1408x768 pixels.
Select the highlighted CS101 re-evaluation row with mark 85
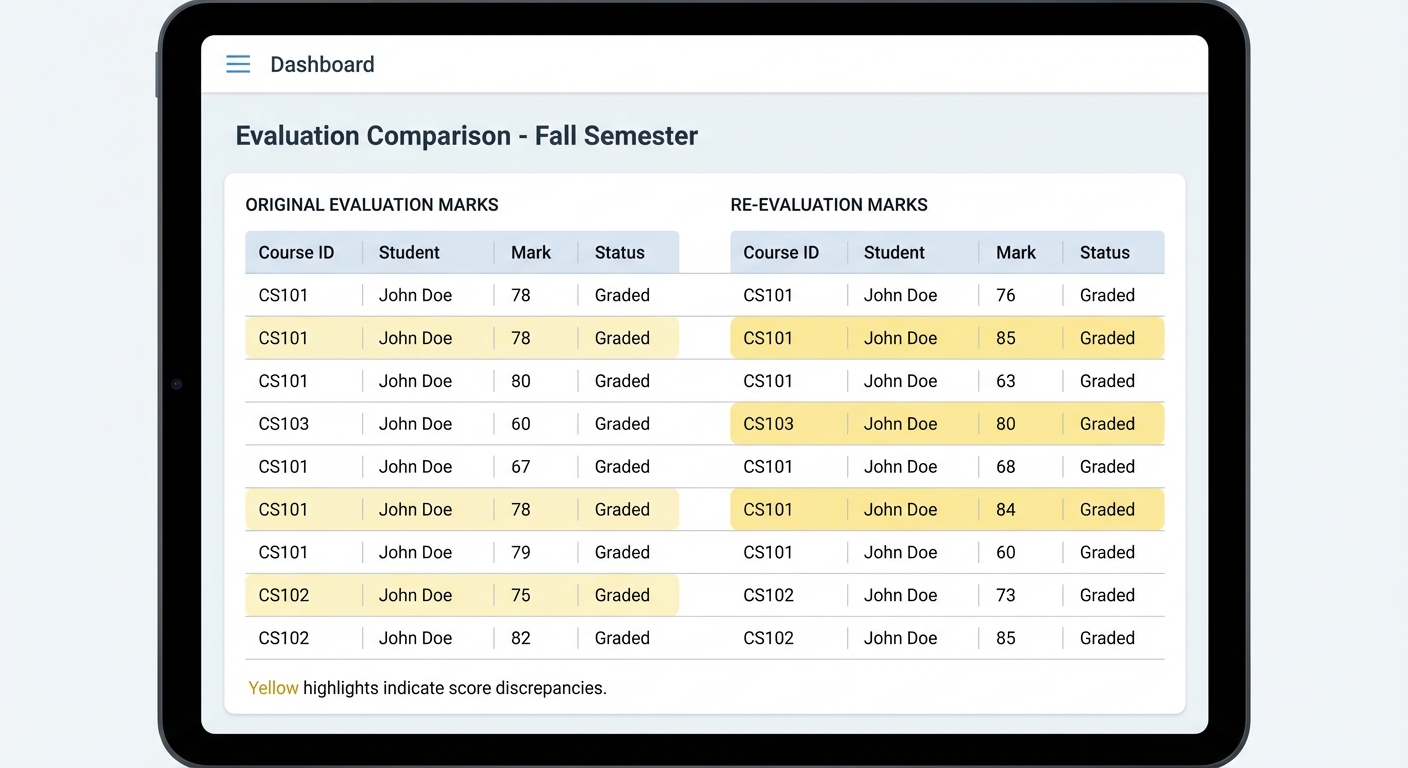[946, 337]
